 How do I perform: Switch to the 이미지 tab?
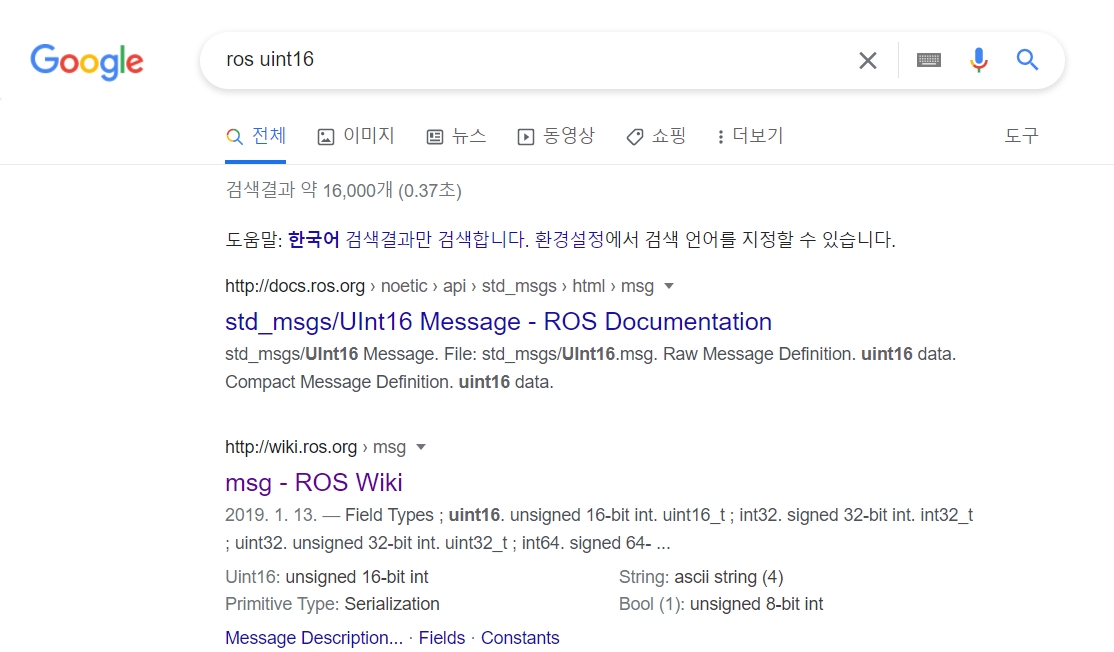click(x=356, y=136)
